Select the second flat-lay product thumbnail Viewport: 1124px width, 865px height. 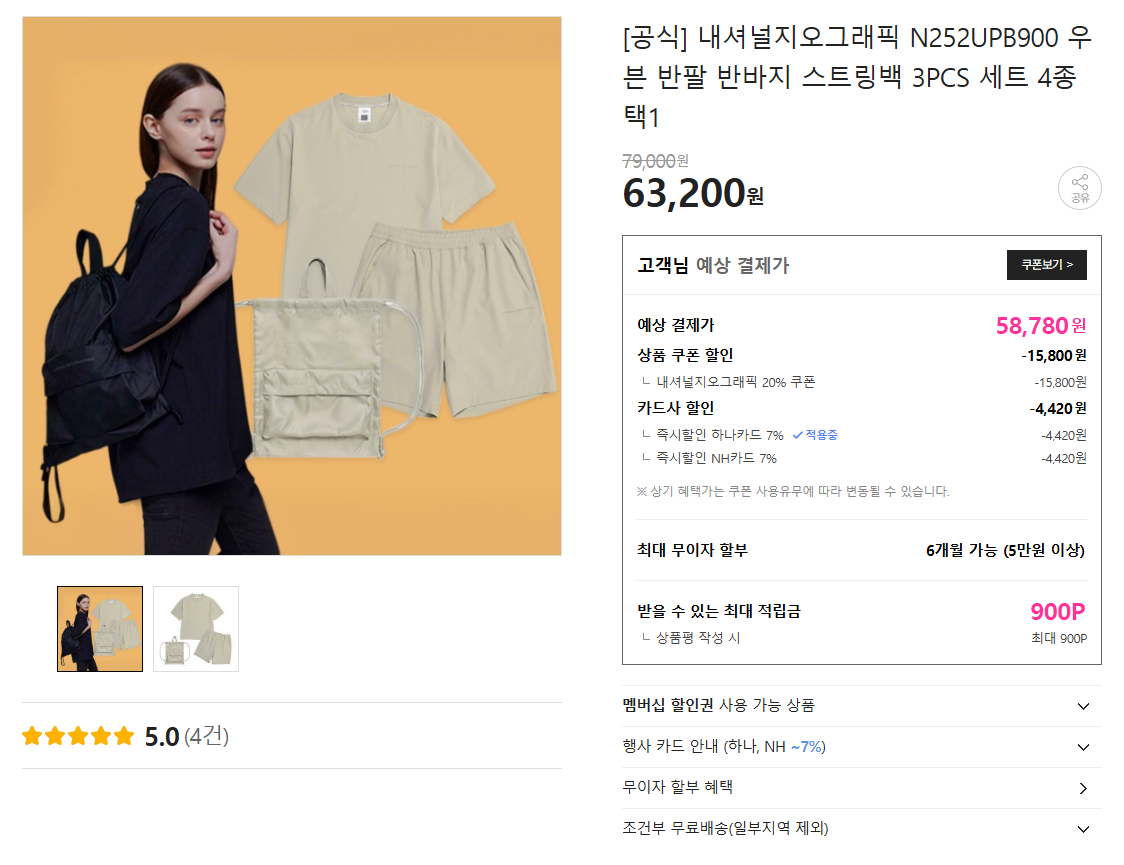click(x=196, y=629)
